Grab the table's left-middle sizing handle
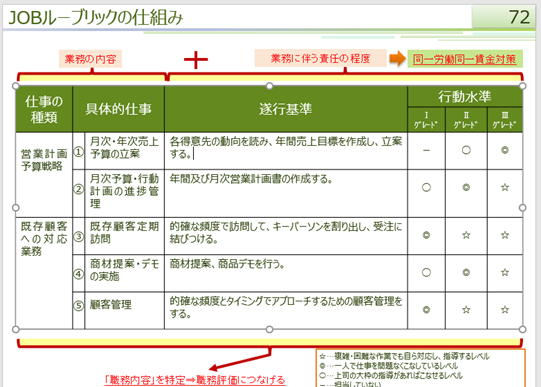 [x=16, y=208]
